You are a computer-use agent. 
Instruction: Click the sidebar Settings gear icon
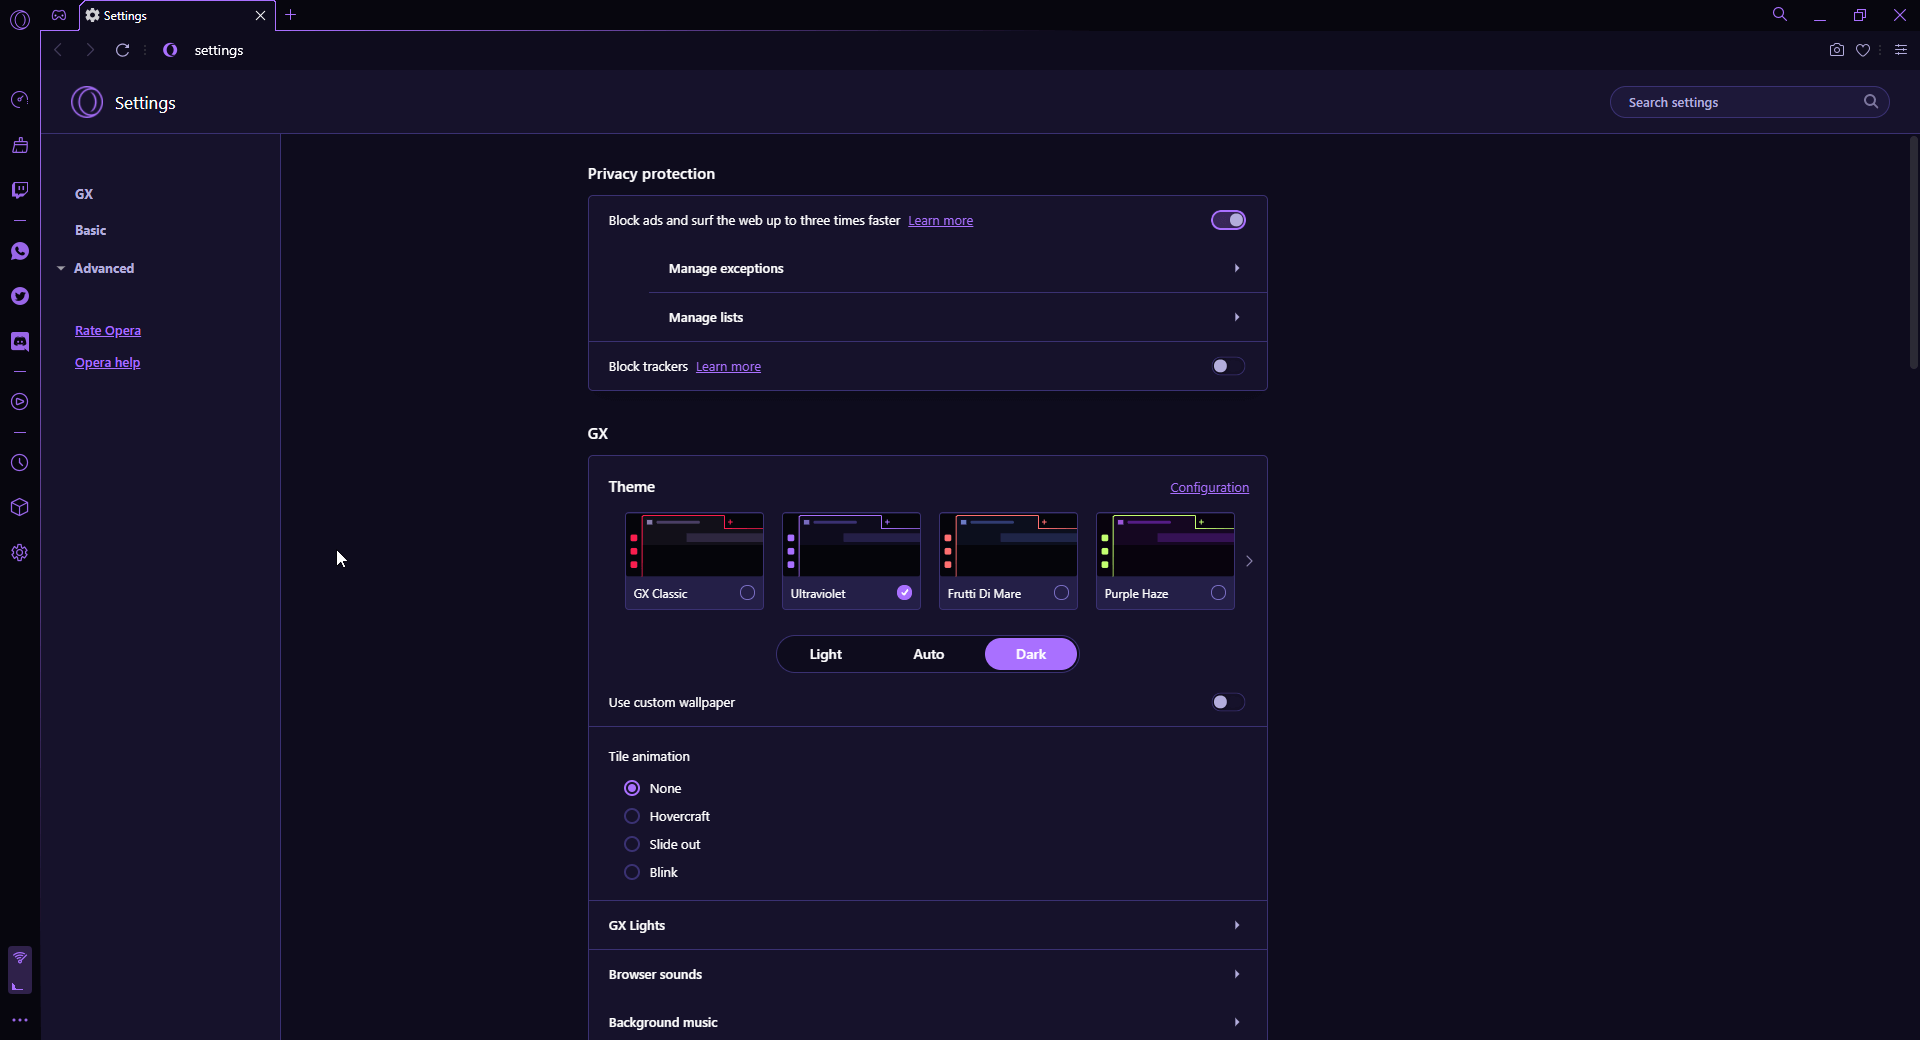pos(20,553)
